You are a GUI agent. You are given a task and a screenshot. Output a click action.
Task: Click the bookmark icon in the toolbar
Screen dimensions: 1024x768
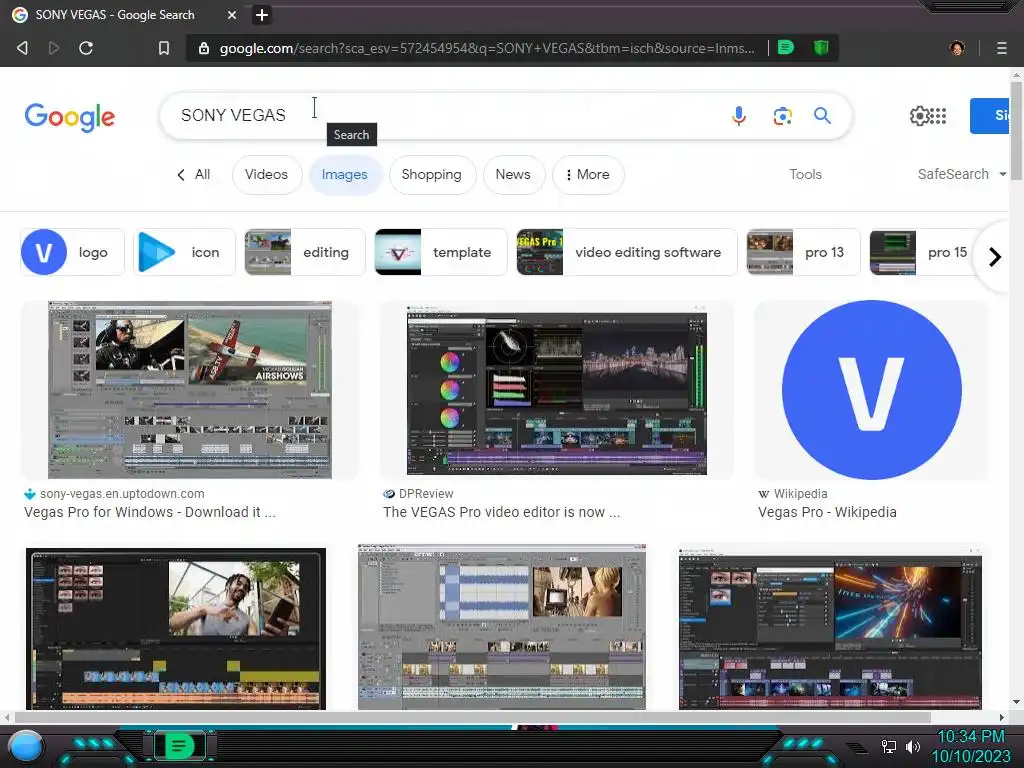164,48
